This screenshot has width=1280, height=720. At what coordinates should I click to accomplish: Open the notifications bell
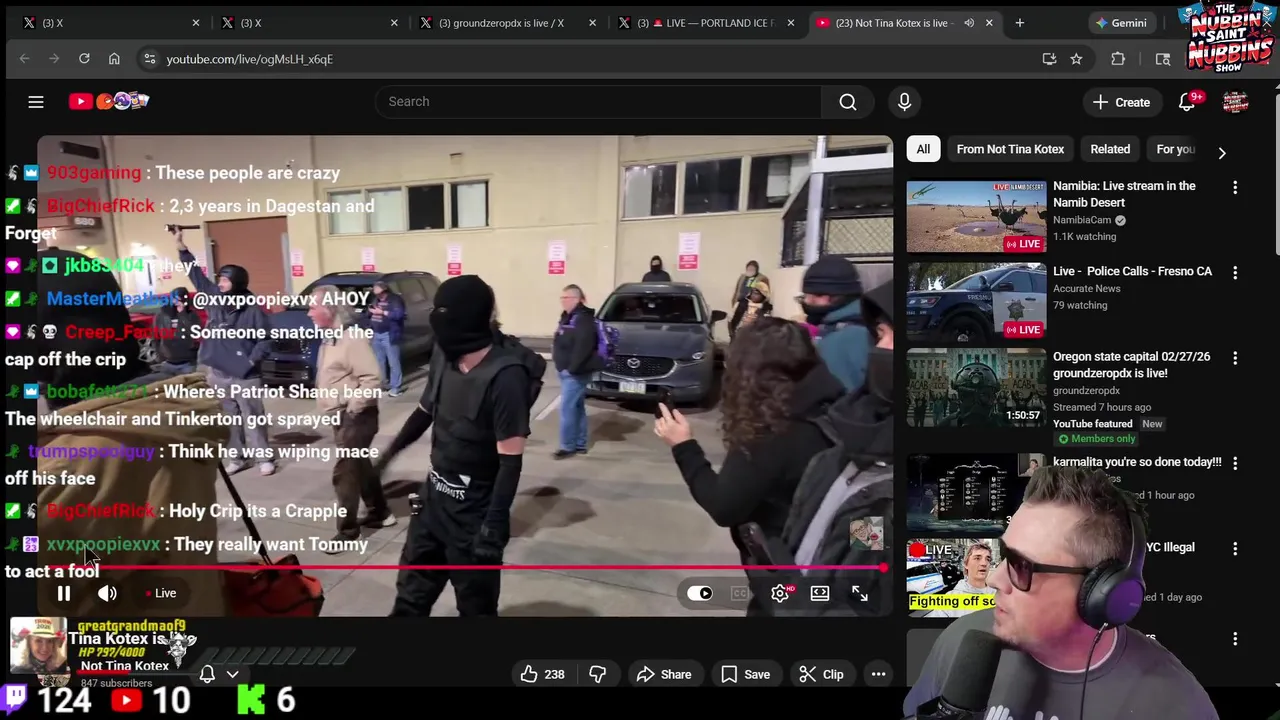(x=1187, y=102)
